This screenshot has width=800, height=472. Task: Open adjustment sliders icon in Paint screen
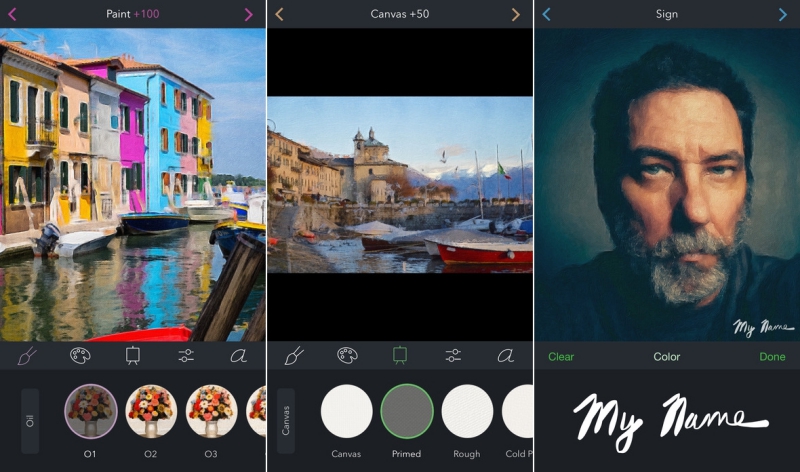click(x=186, y=355)
